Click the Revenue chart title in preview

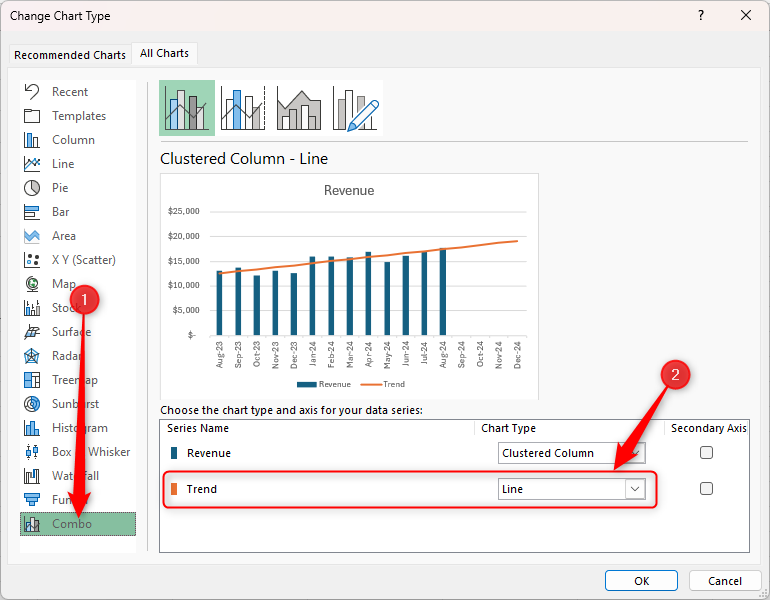point(349,191)
